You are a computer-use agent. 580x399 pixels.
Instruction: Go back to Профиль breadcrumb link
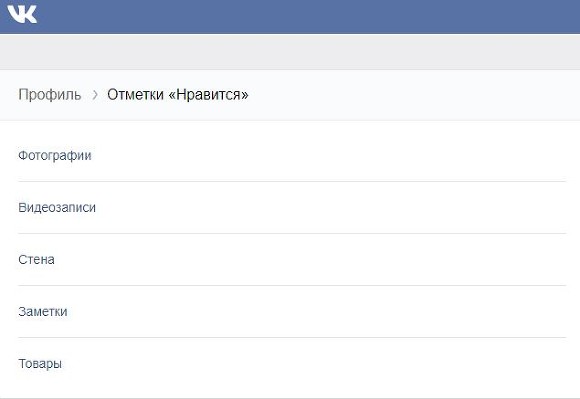tap(50, 95)
